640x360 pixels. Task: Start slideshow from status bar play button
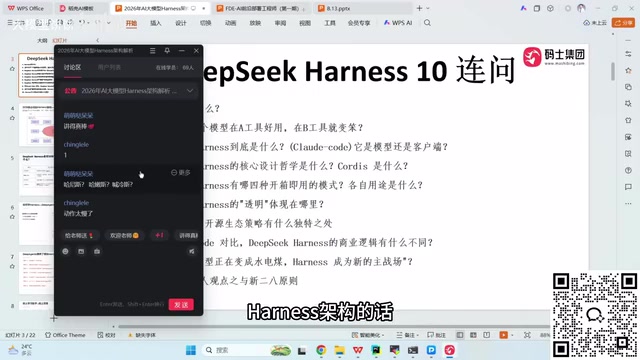point(503,335)
